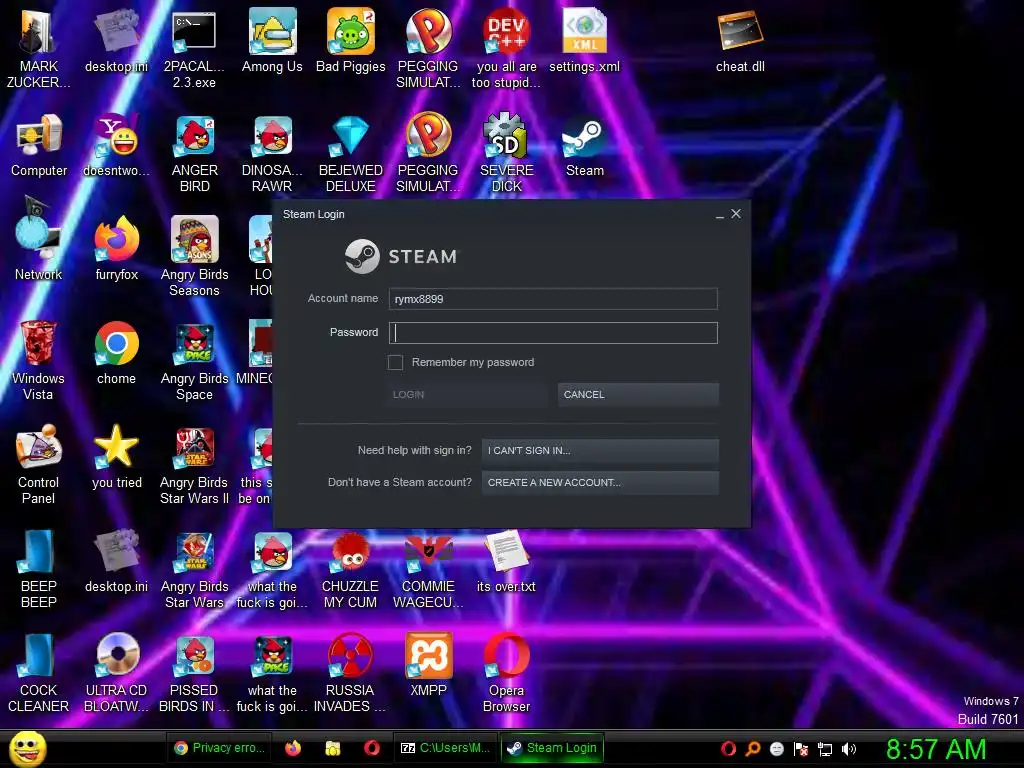Click the Opera icon in system tray
The height and width of the screenshot is (768, 1024).
coord(728,749)
